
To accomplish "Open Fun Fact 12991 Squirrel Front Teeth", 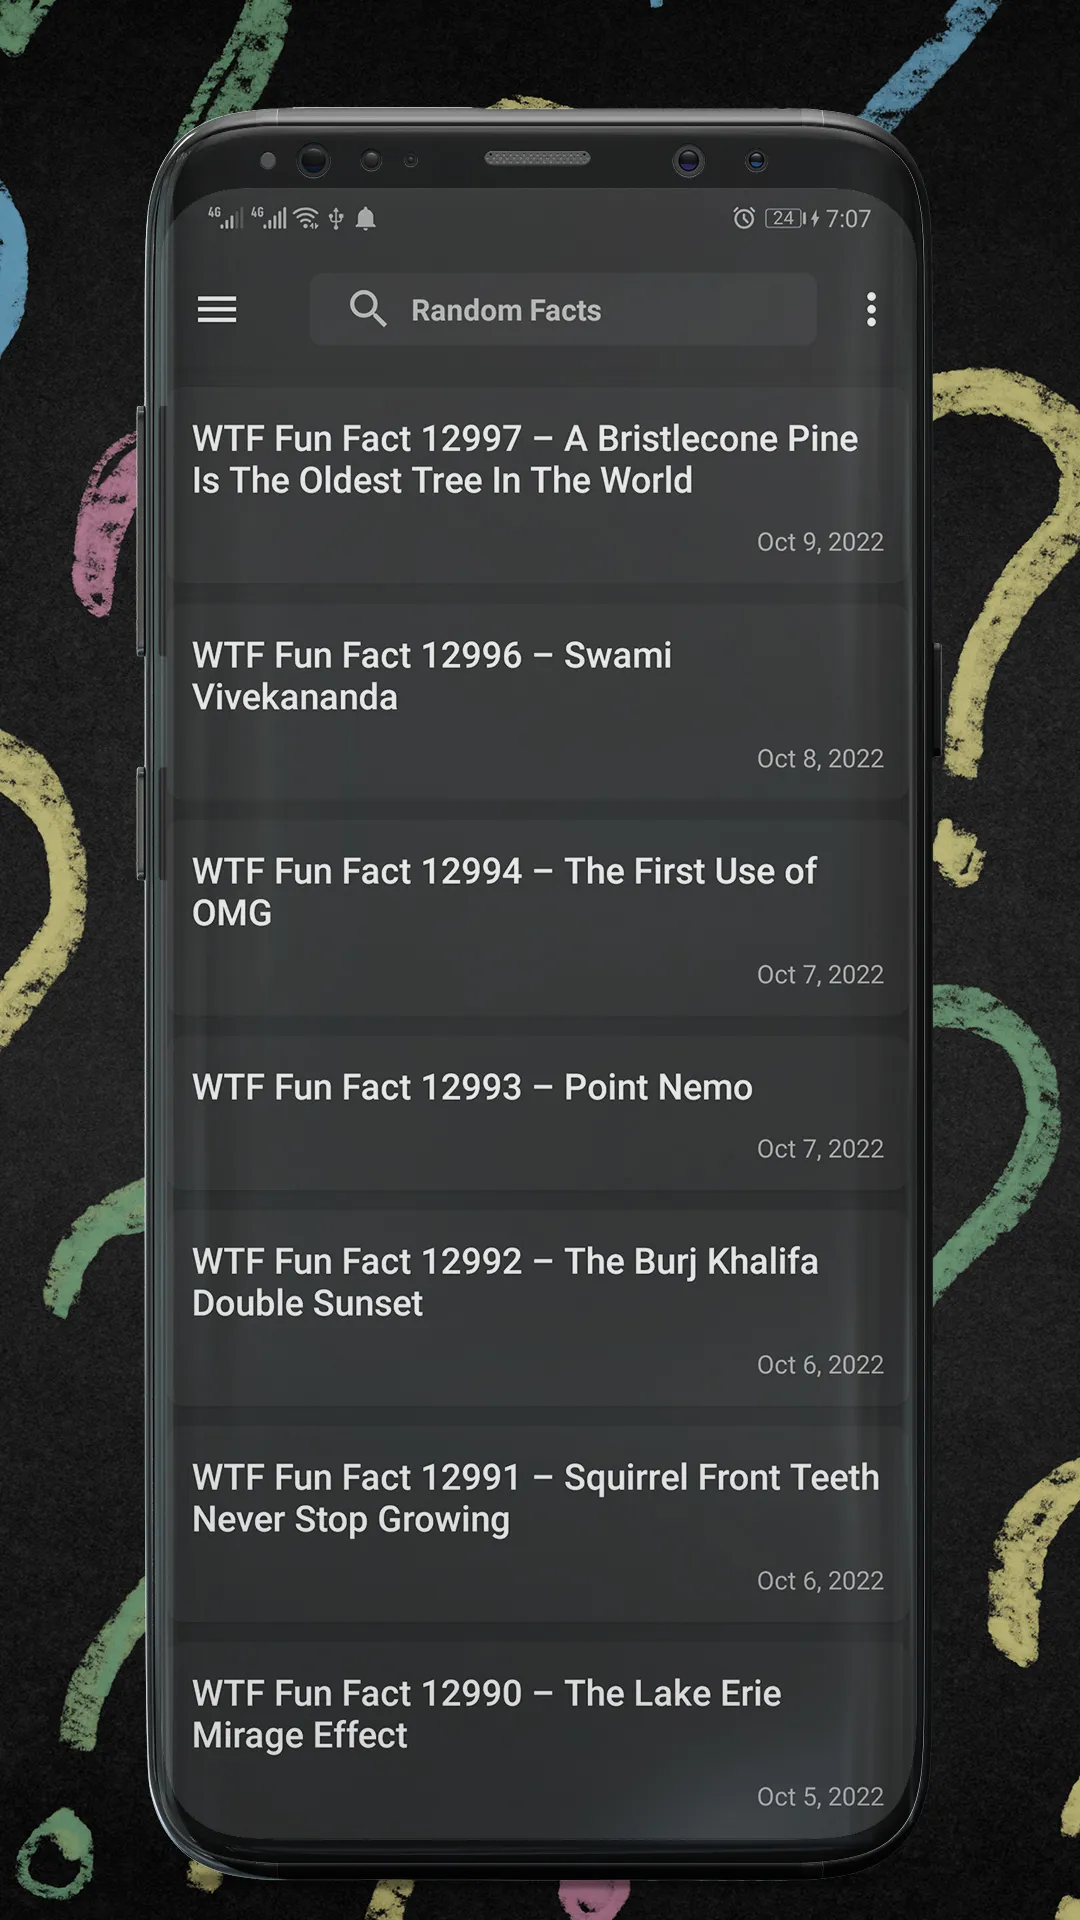I will 540,1524.
